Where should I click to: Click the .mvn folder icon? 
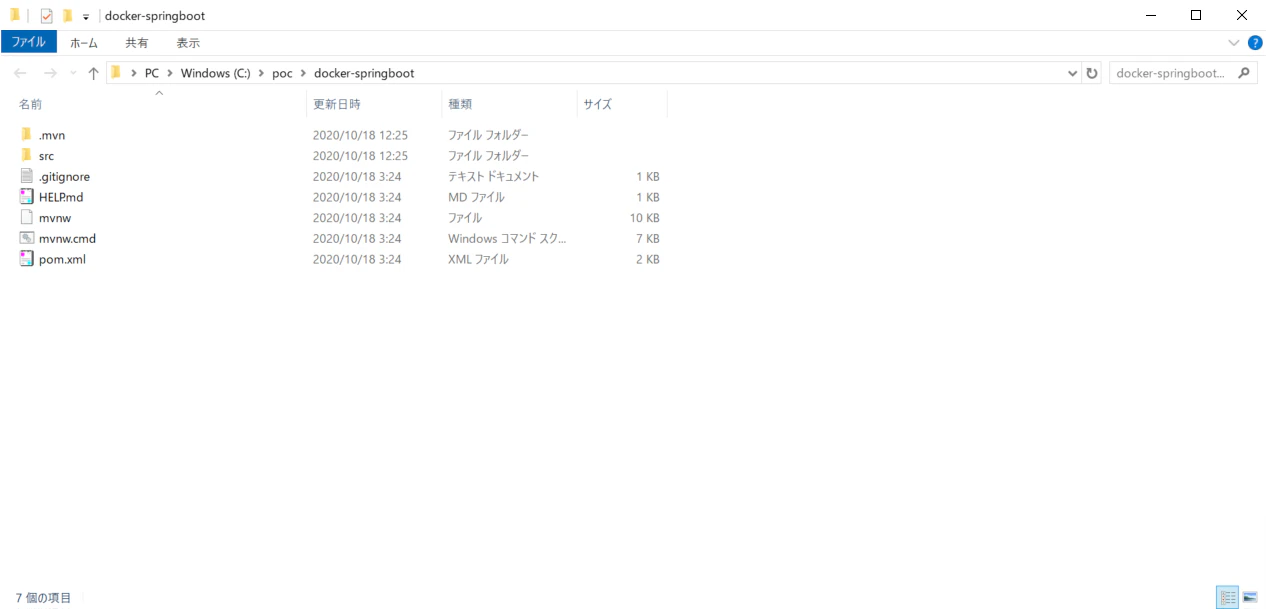(26, 135)
